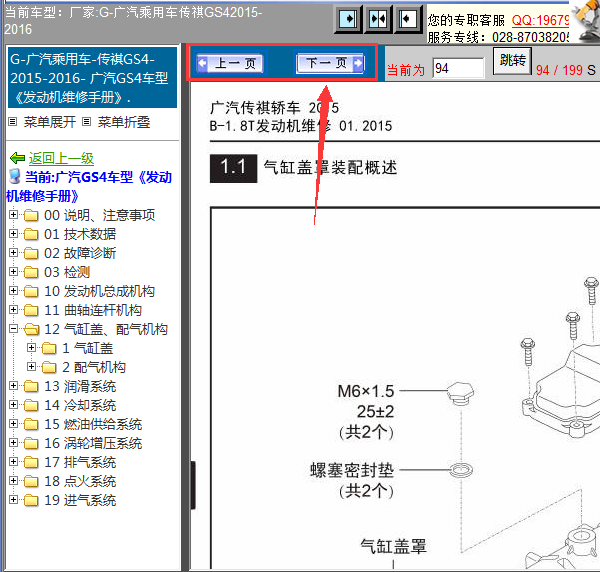Viewport: 600px width, 572px height.
Task: Go to next page with 下一页
Action: coord(330,63)
